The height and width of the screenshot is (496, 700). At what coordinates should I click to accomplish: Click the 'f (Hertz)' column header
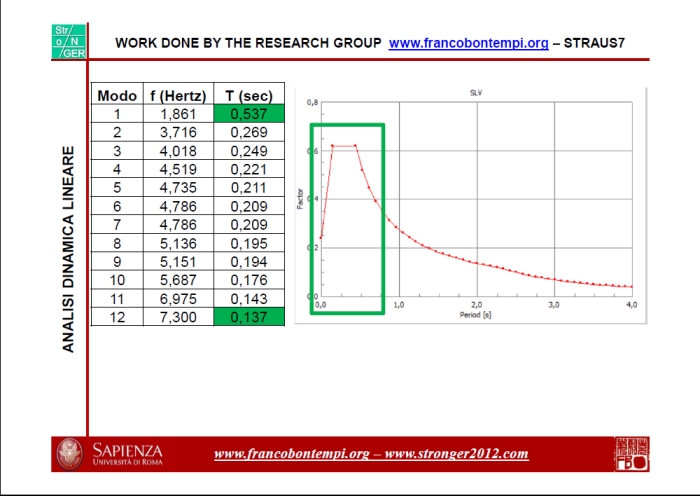(178, 96)
